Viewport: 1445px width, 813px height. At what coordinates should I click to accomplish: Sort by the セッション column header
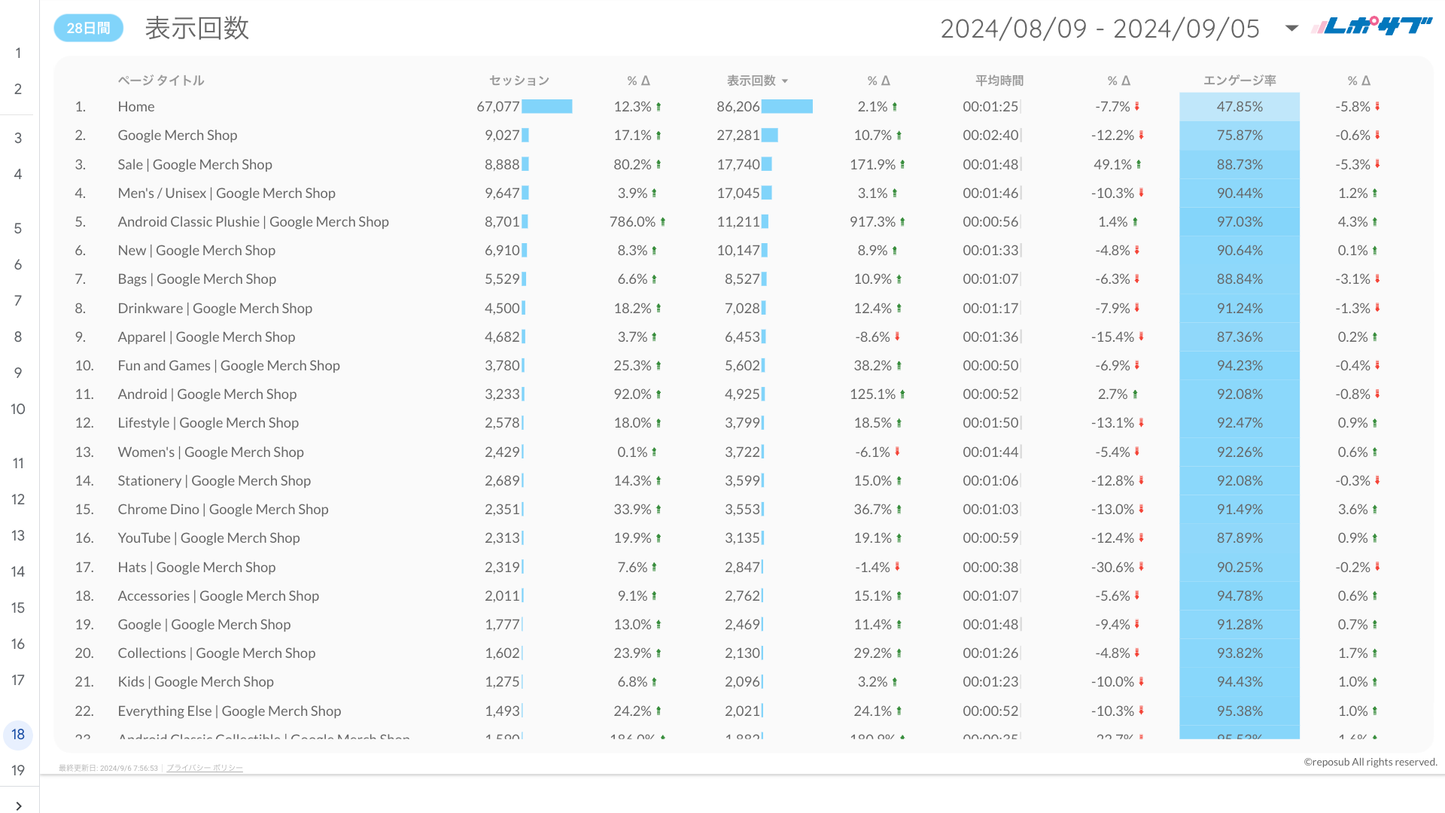click(x=518, y=80)
